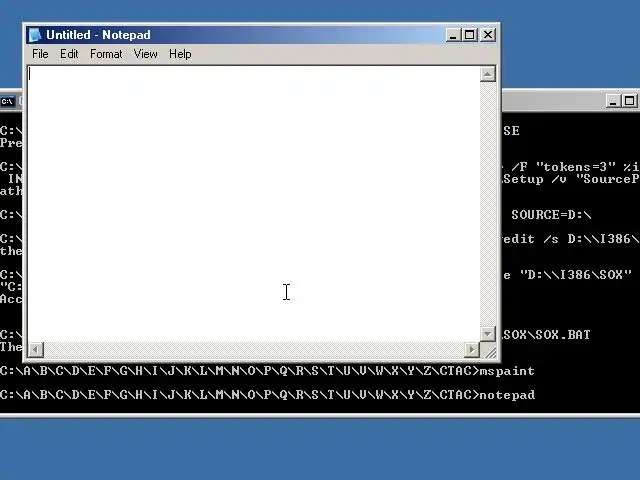Click Notepad horizontal scrollbar right arrow
The image size is (640, 480).
[x=472, y=350]
